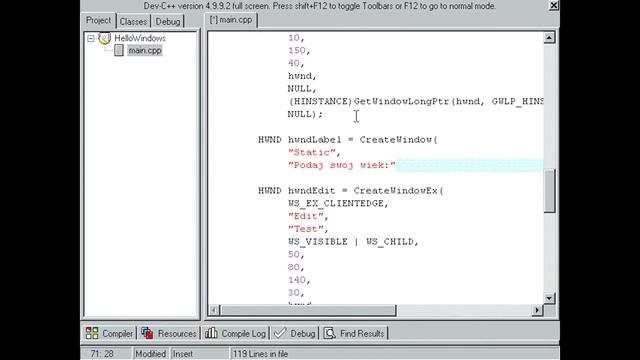The width and height of the screenshot is (640, 360).
Task: Click the HelloWindows project icon
Action: click(104, 38)
